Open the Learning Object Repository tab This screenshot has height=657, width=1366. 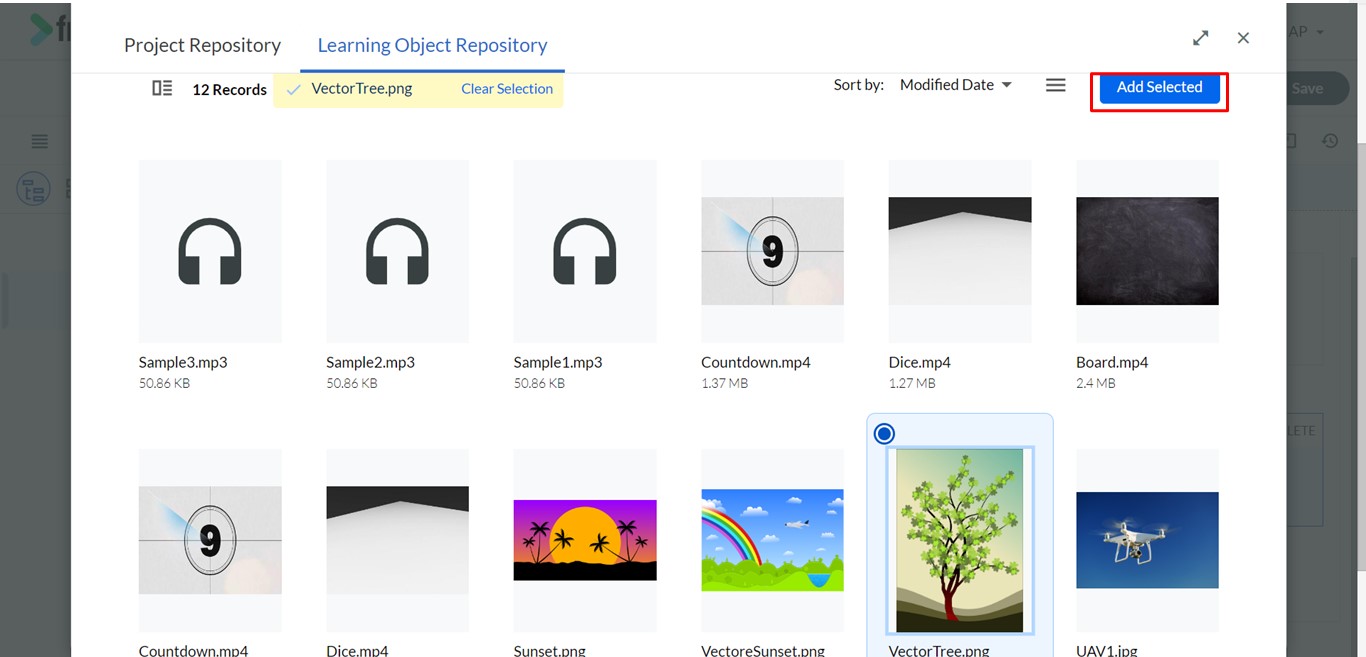[x=432, y=45]
